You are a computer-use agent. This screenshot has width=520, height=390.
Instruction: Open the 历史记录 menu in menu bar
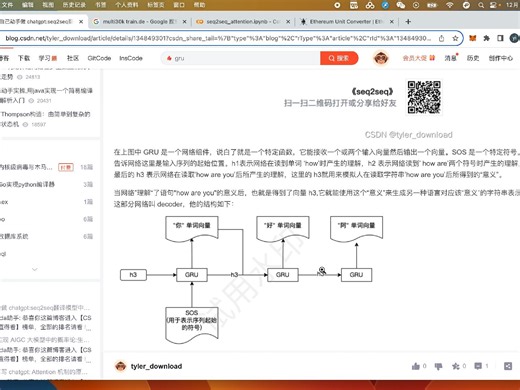(74, 5)
